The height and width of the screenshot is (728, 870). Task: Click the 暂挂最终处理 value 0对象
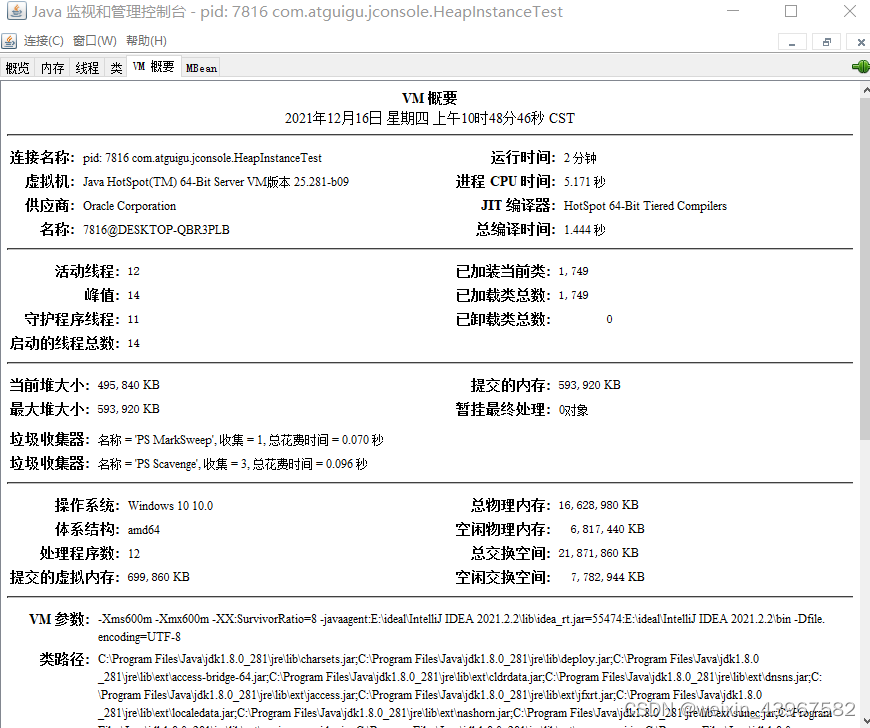coord(573,410)
